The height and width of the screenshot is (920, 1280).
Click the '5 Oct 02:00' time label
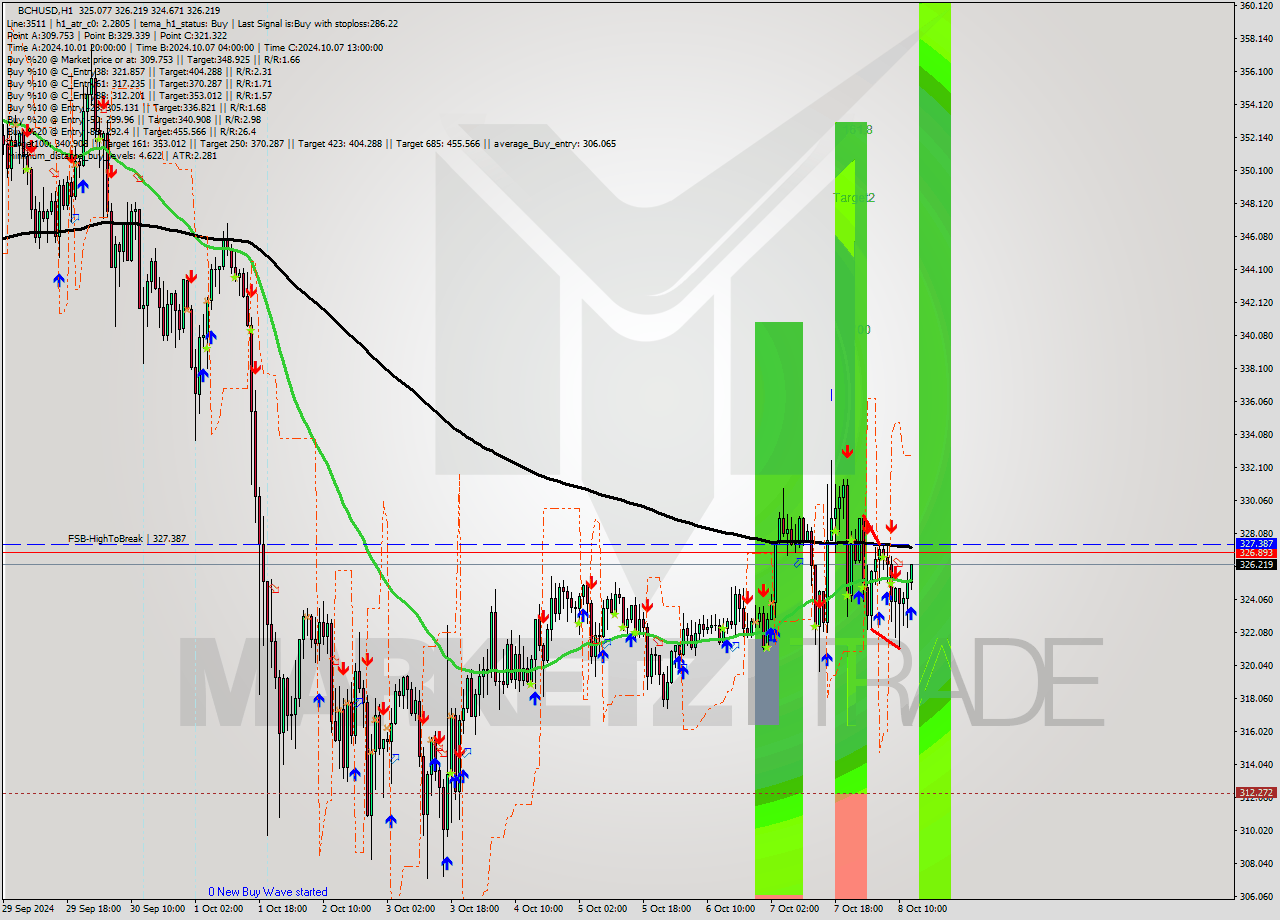pos(604,909)
